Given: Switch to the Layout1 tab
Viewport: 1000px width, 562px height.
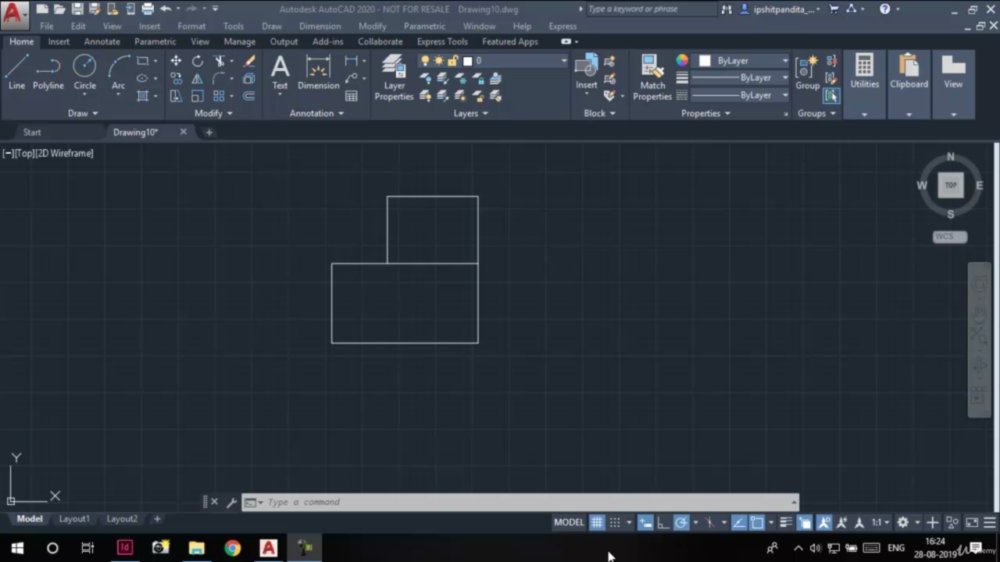Looking at the screenshot, I should pyautogui.click(x=74, y=519).
